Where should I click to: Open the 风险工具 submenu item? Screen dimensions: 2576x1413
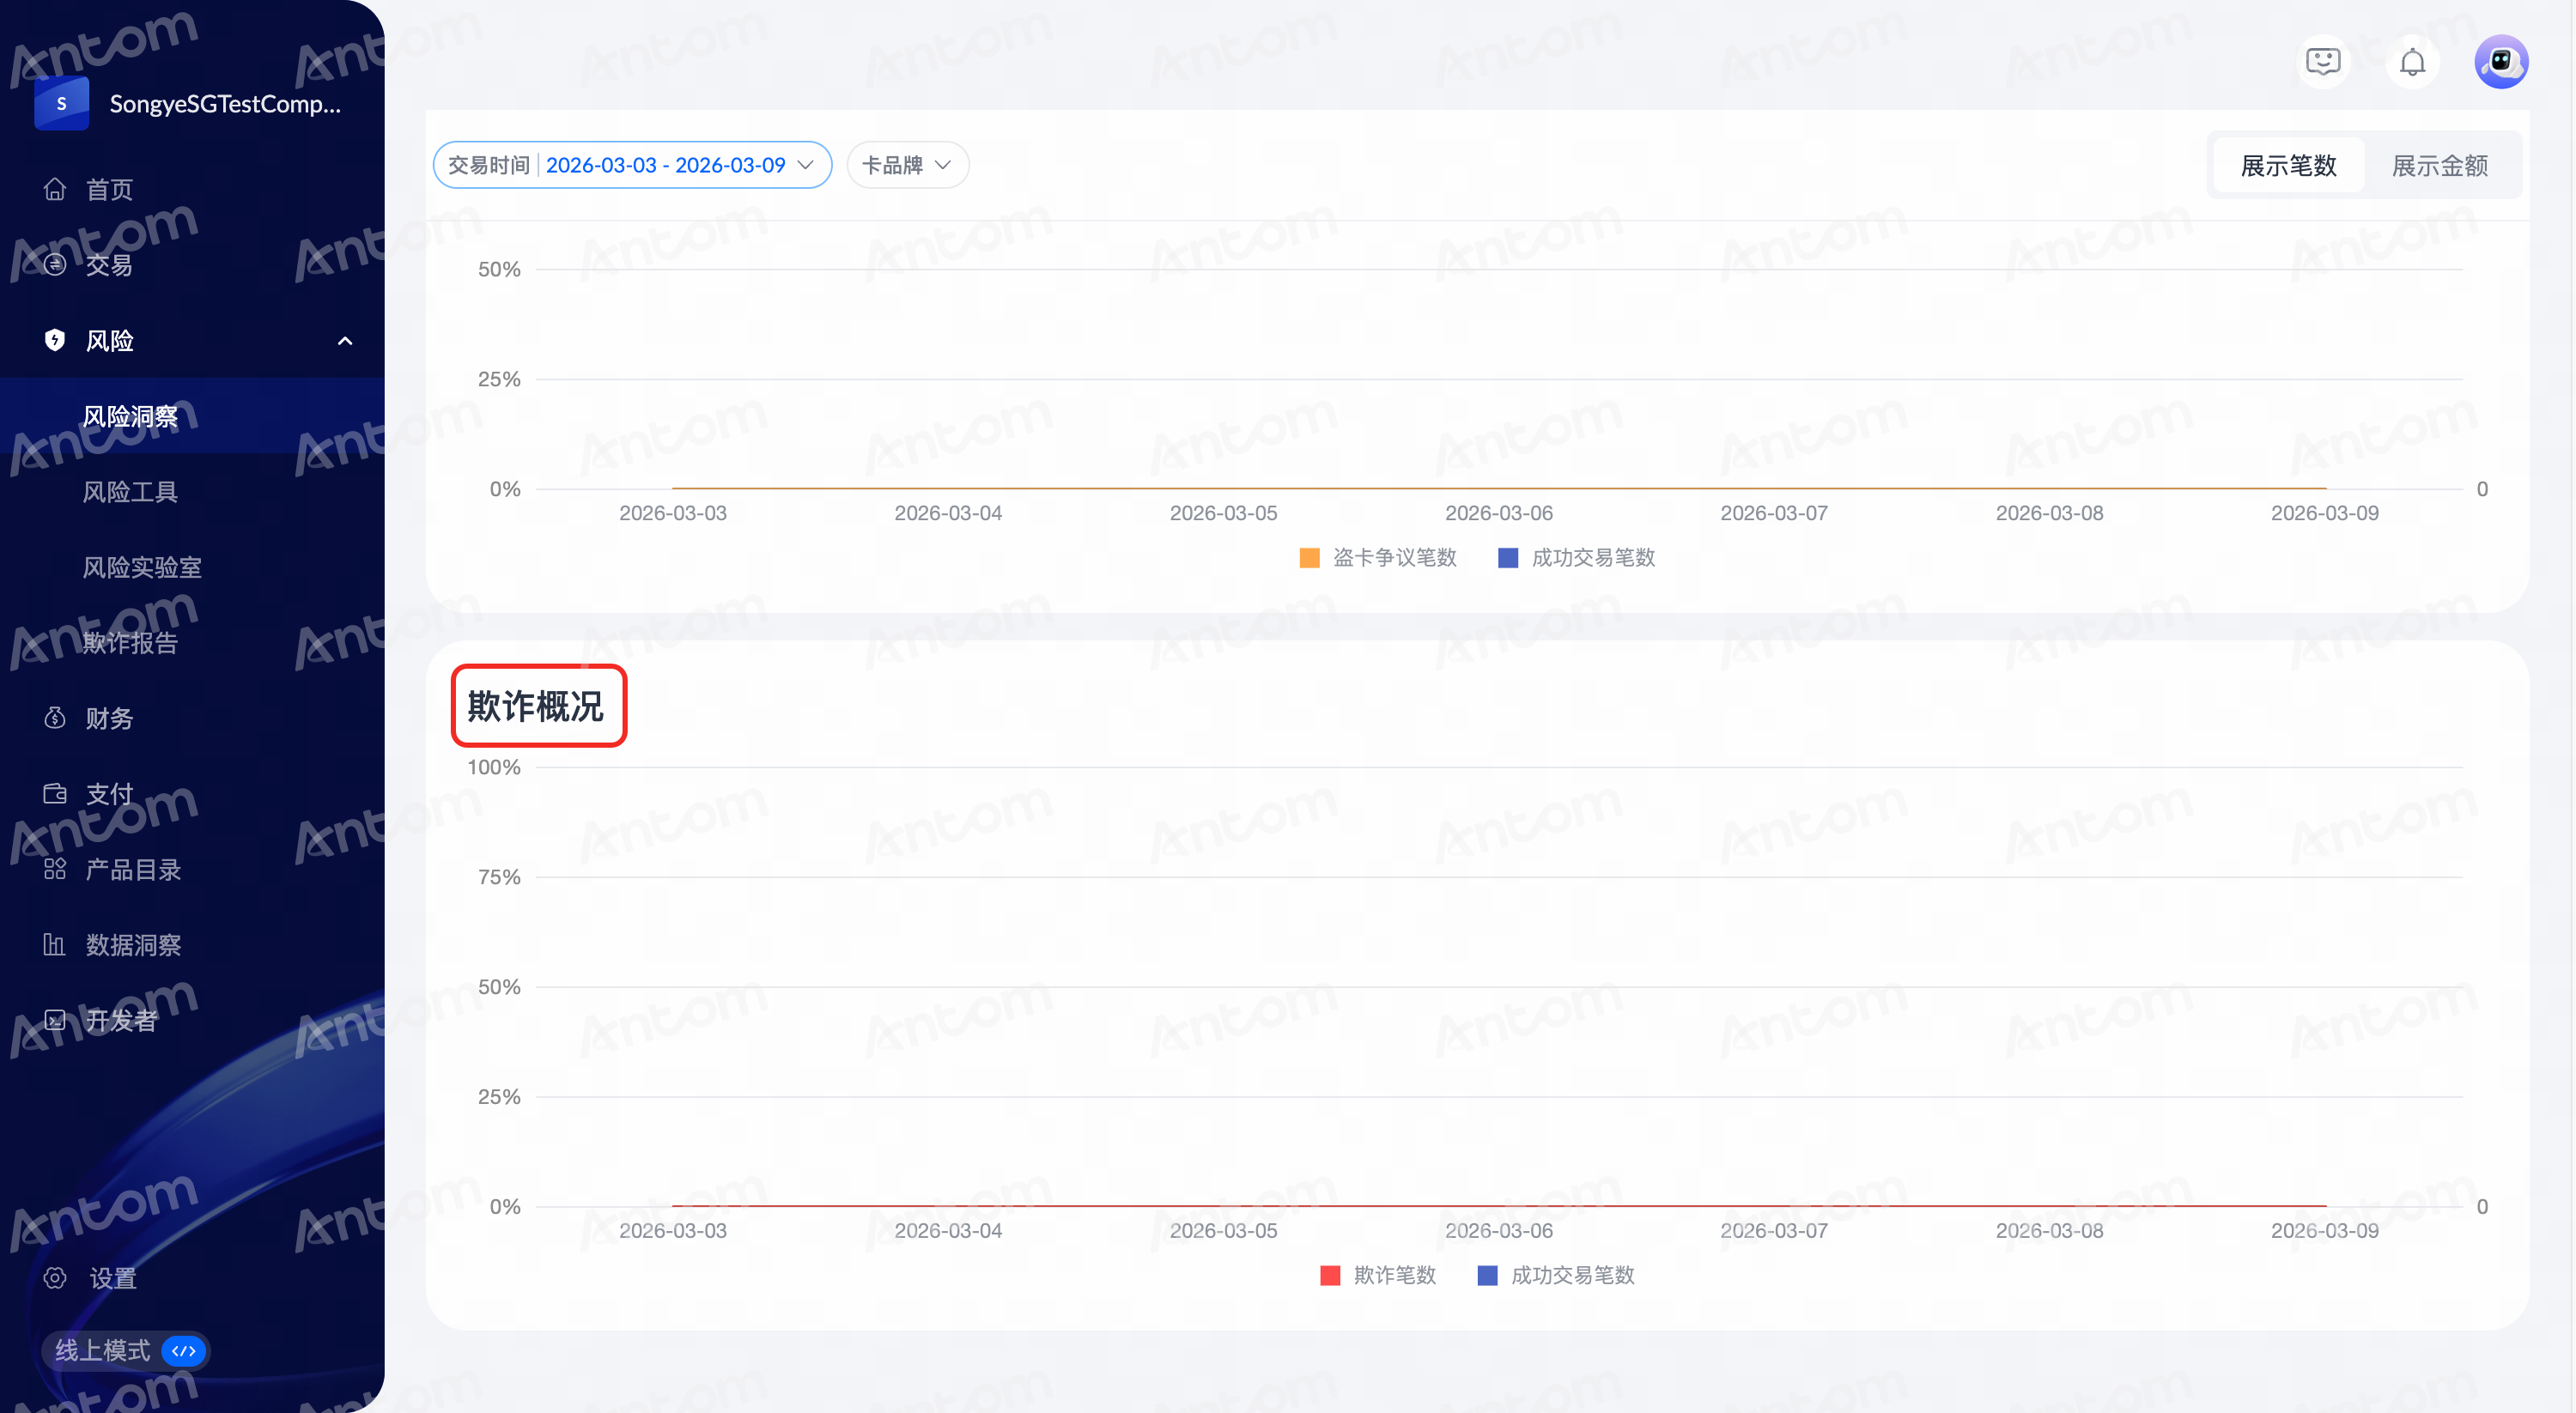[x=130, y=491]
